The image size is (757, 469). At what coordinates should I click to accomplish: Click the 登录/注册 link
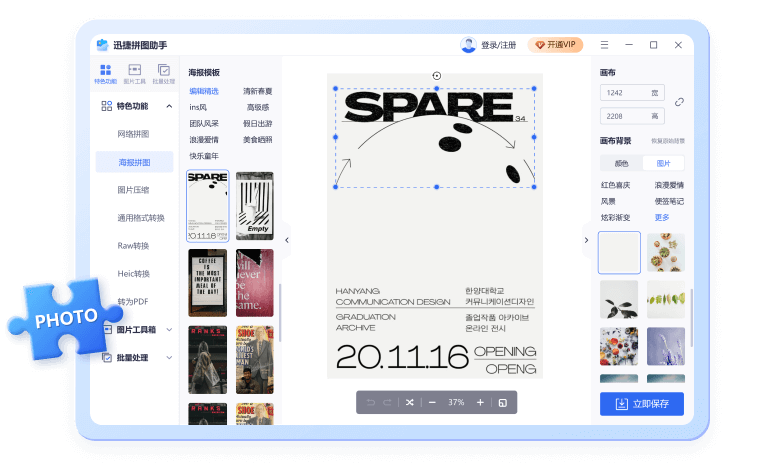point(499,45)
